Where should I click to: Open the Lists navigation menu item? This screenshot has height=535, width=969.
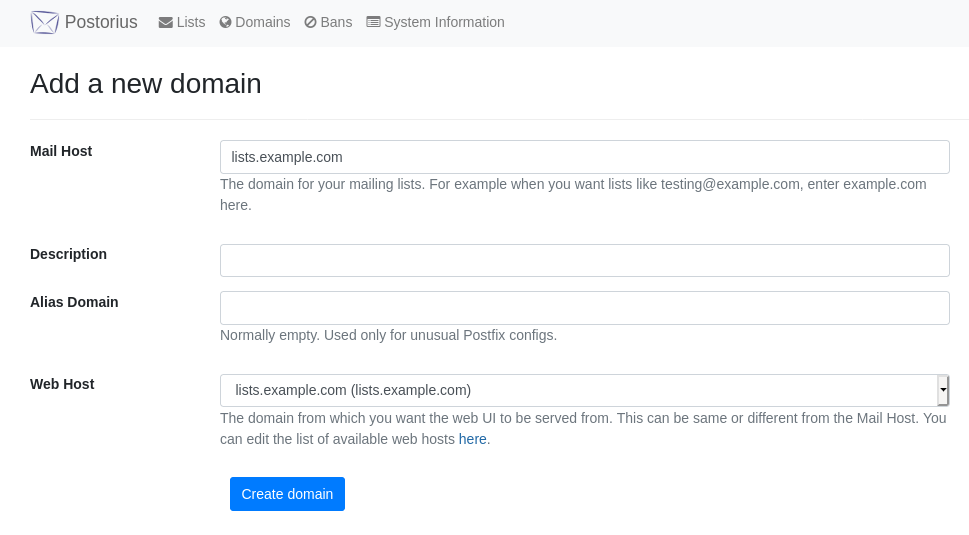coord(182,22)
